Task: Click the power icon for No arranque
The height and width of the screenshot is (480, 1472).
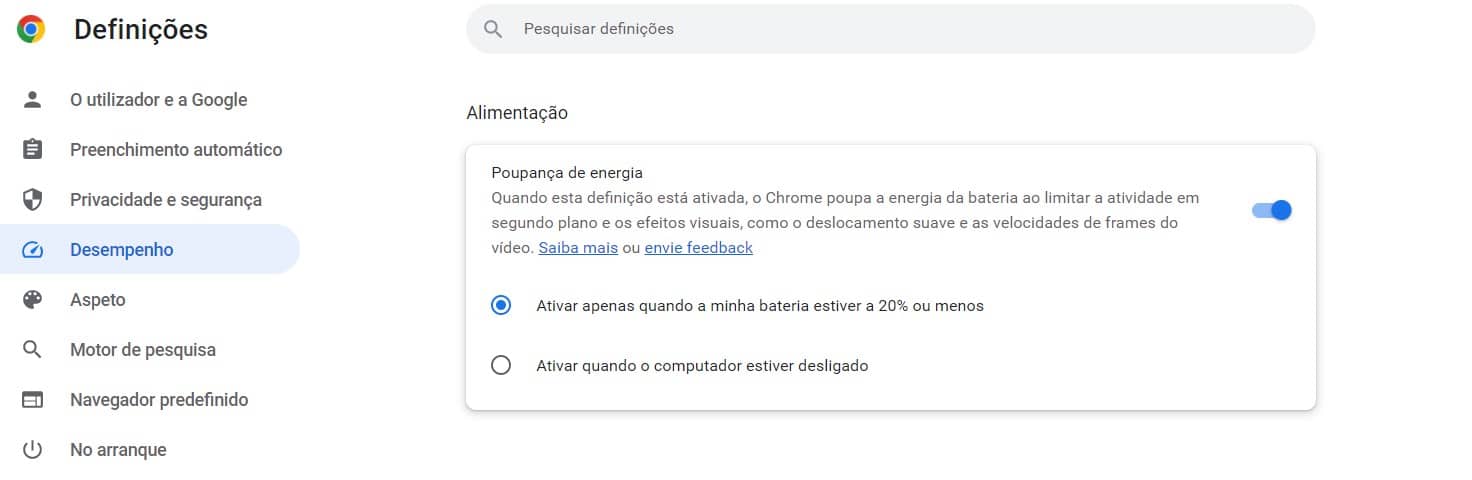Action: (x=33, y=450)
